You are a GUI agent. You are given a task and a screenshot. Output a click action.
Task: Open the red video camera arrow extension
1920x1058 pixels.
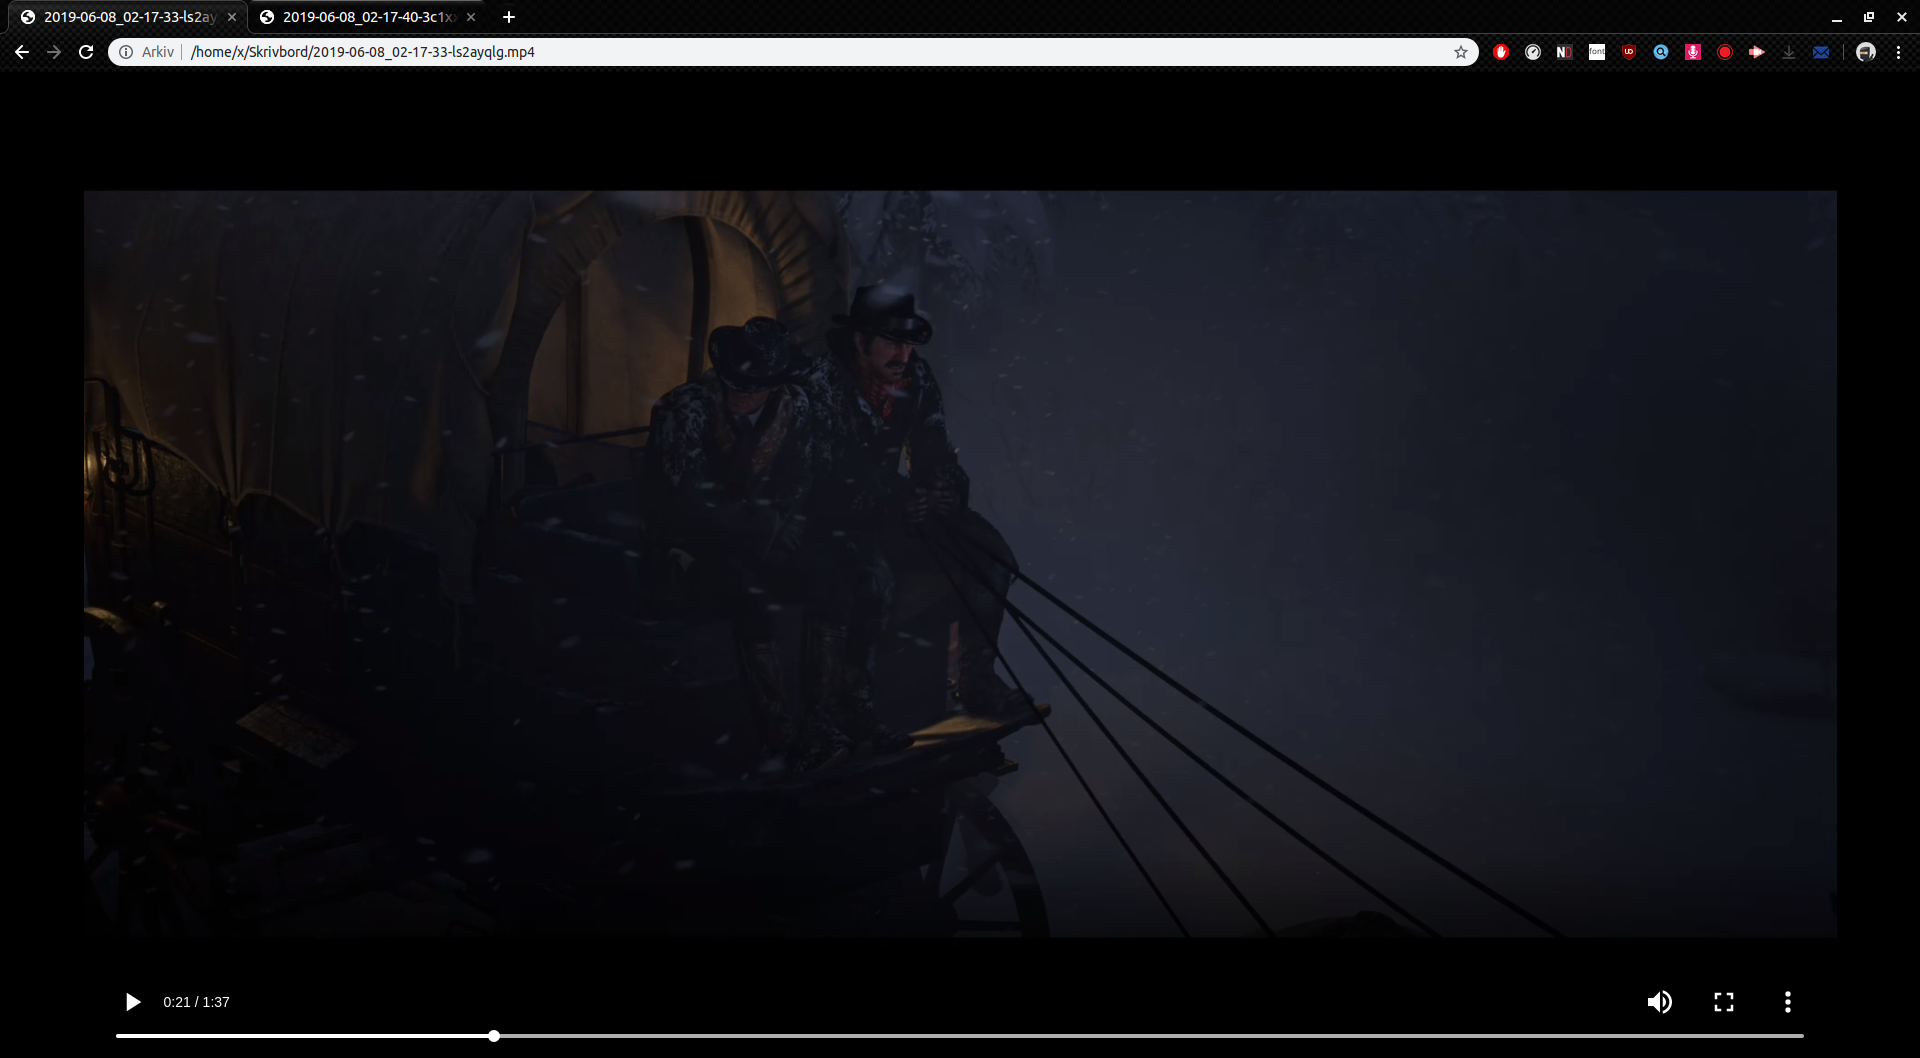pyautogui.click(x=1757, y=52)
